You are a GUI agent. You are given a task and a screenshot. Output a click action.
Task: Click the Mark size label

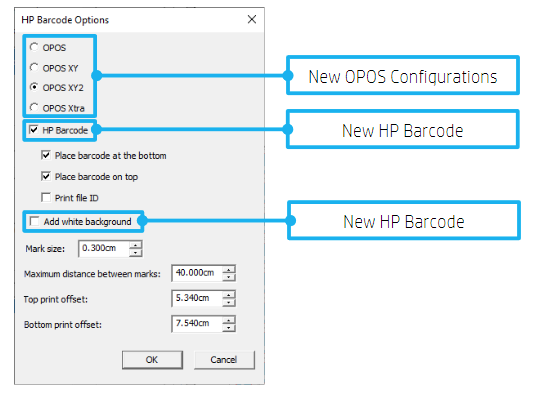(x=45, y=249)
